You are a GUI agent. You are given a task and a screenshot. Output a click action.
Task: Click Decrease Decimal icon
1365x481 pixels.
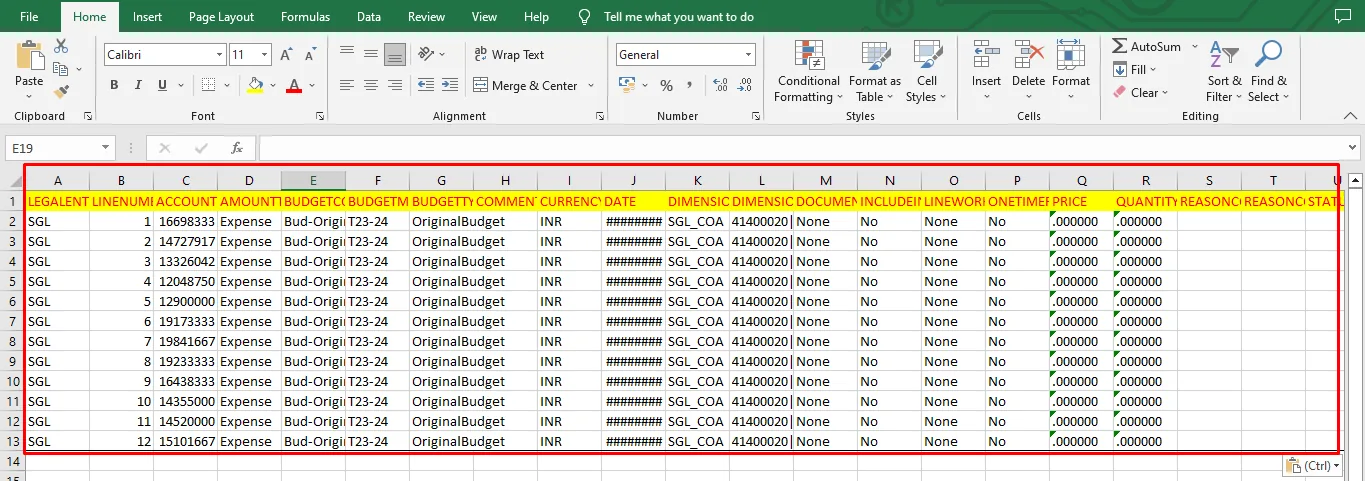(x=746, y=86)
